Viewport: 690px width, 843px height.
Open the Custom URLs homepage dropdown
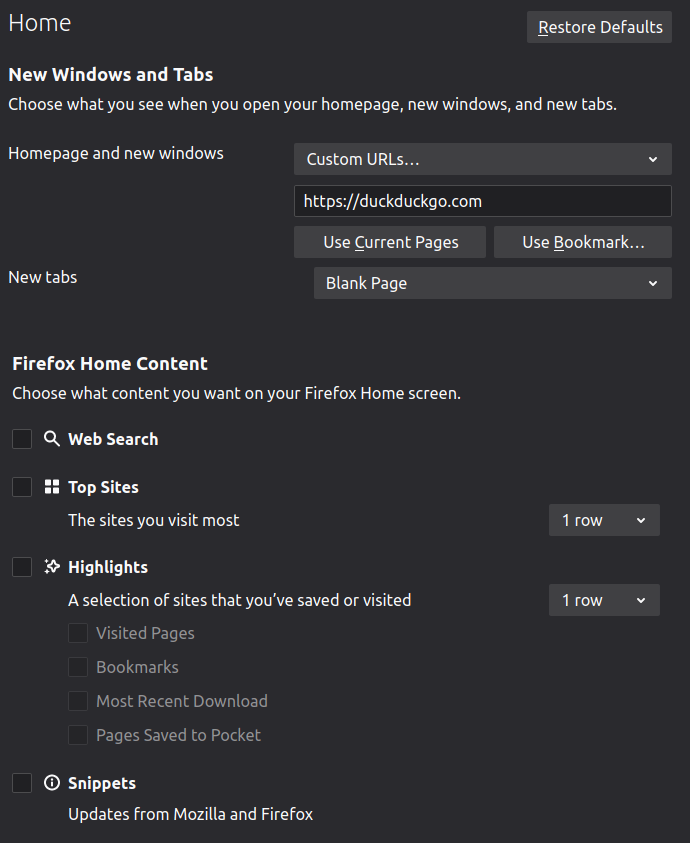tap(482, 159)
